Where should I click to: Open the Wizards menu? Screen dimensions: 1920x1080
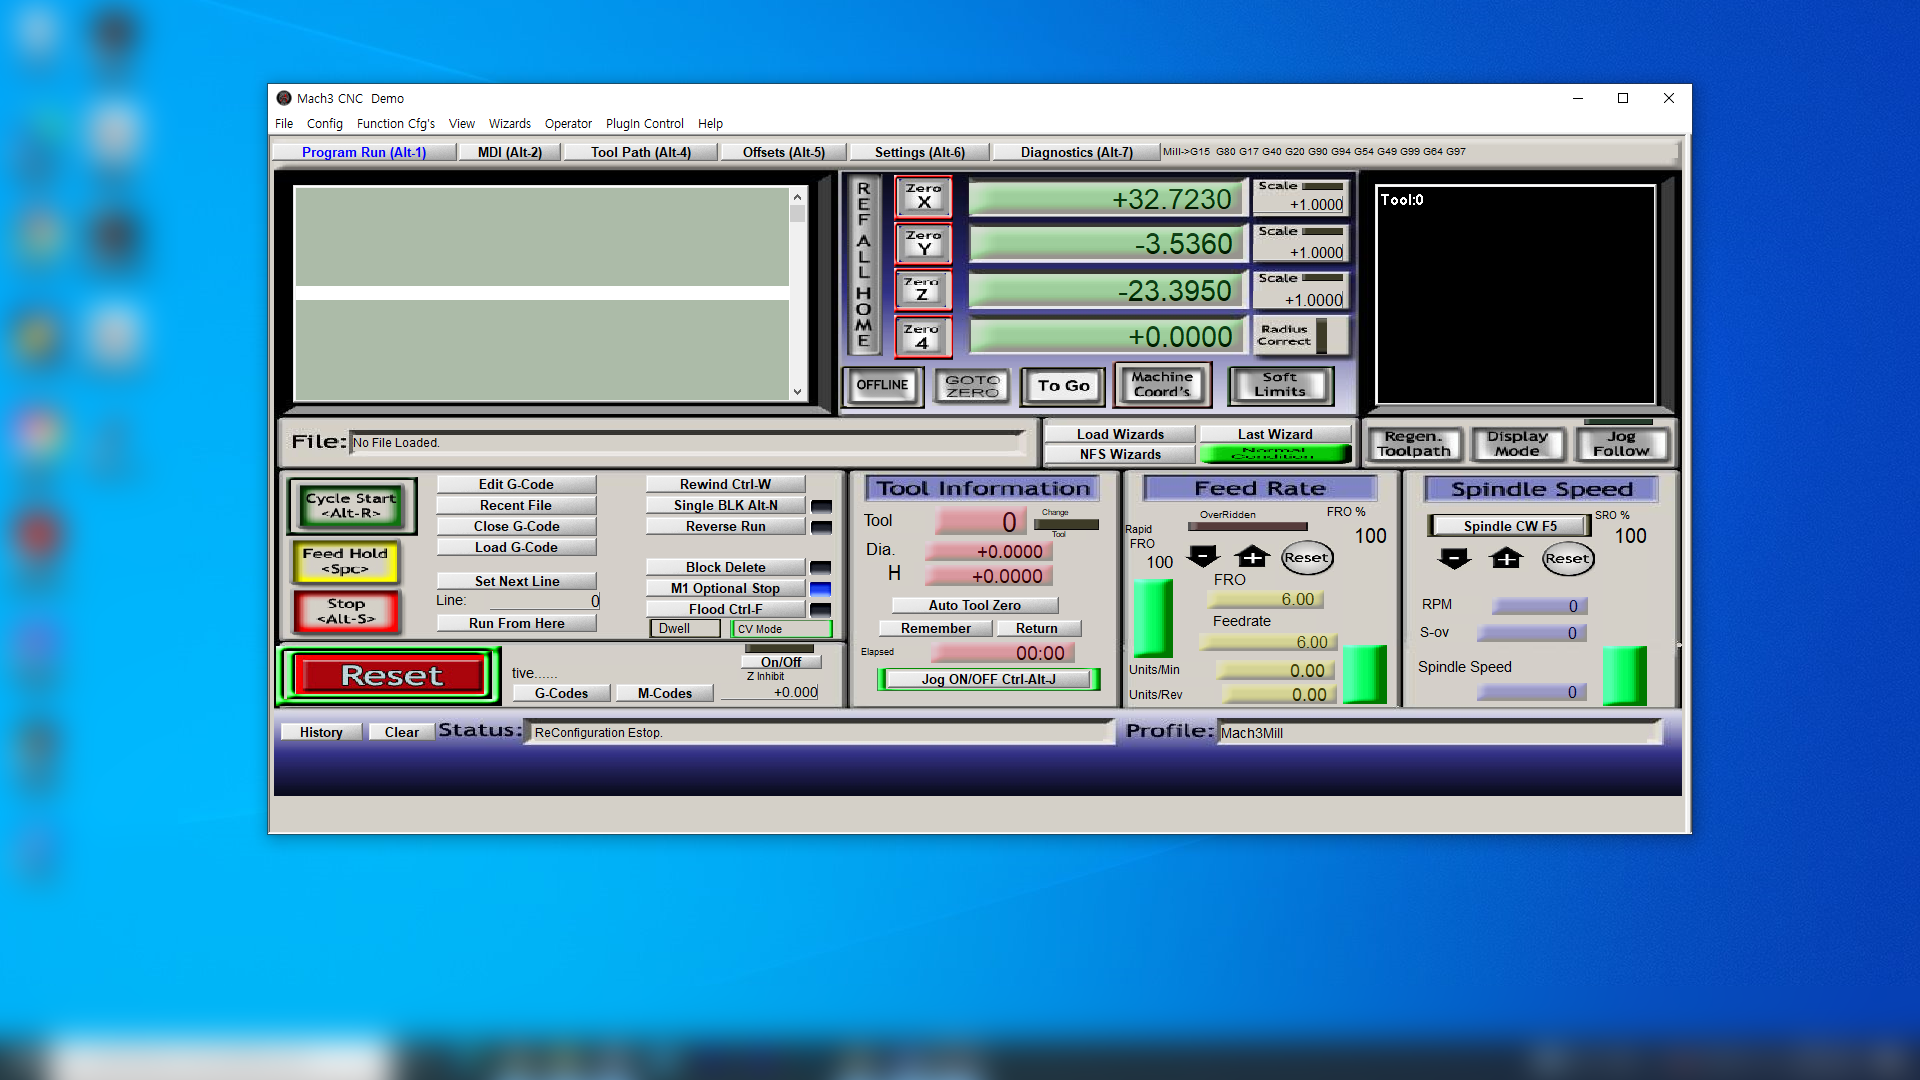[509, 124]
